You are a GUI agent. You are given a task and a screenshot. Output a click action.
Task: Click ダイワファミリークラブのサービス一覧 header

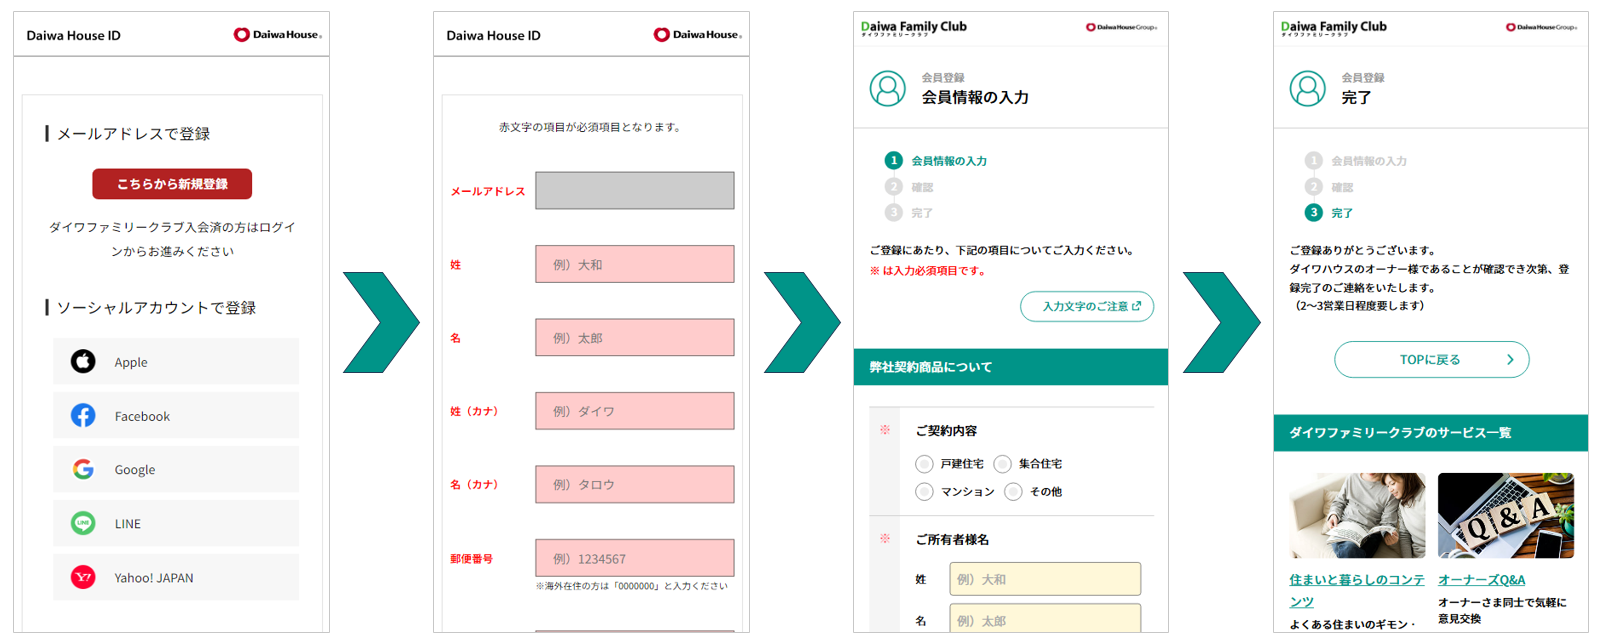point(1431,433)
